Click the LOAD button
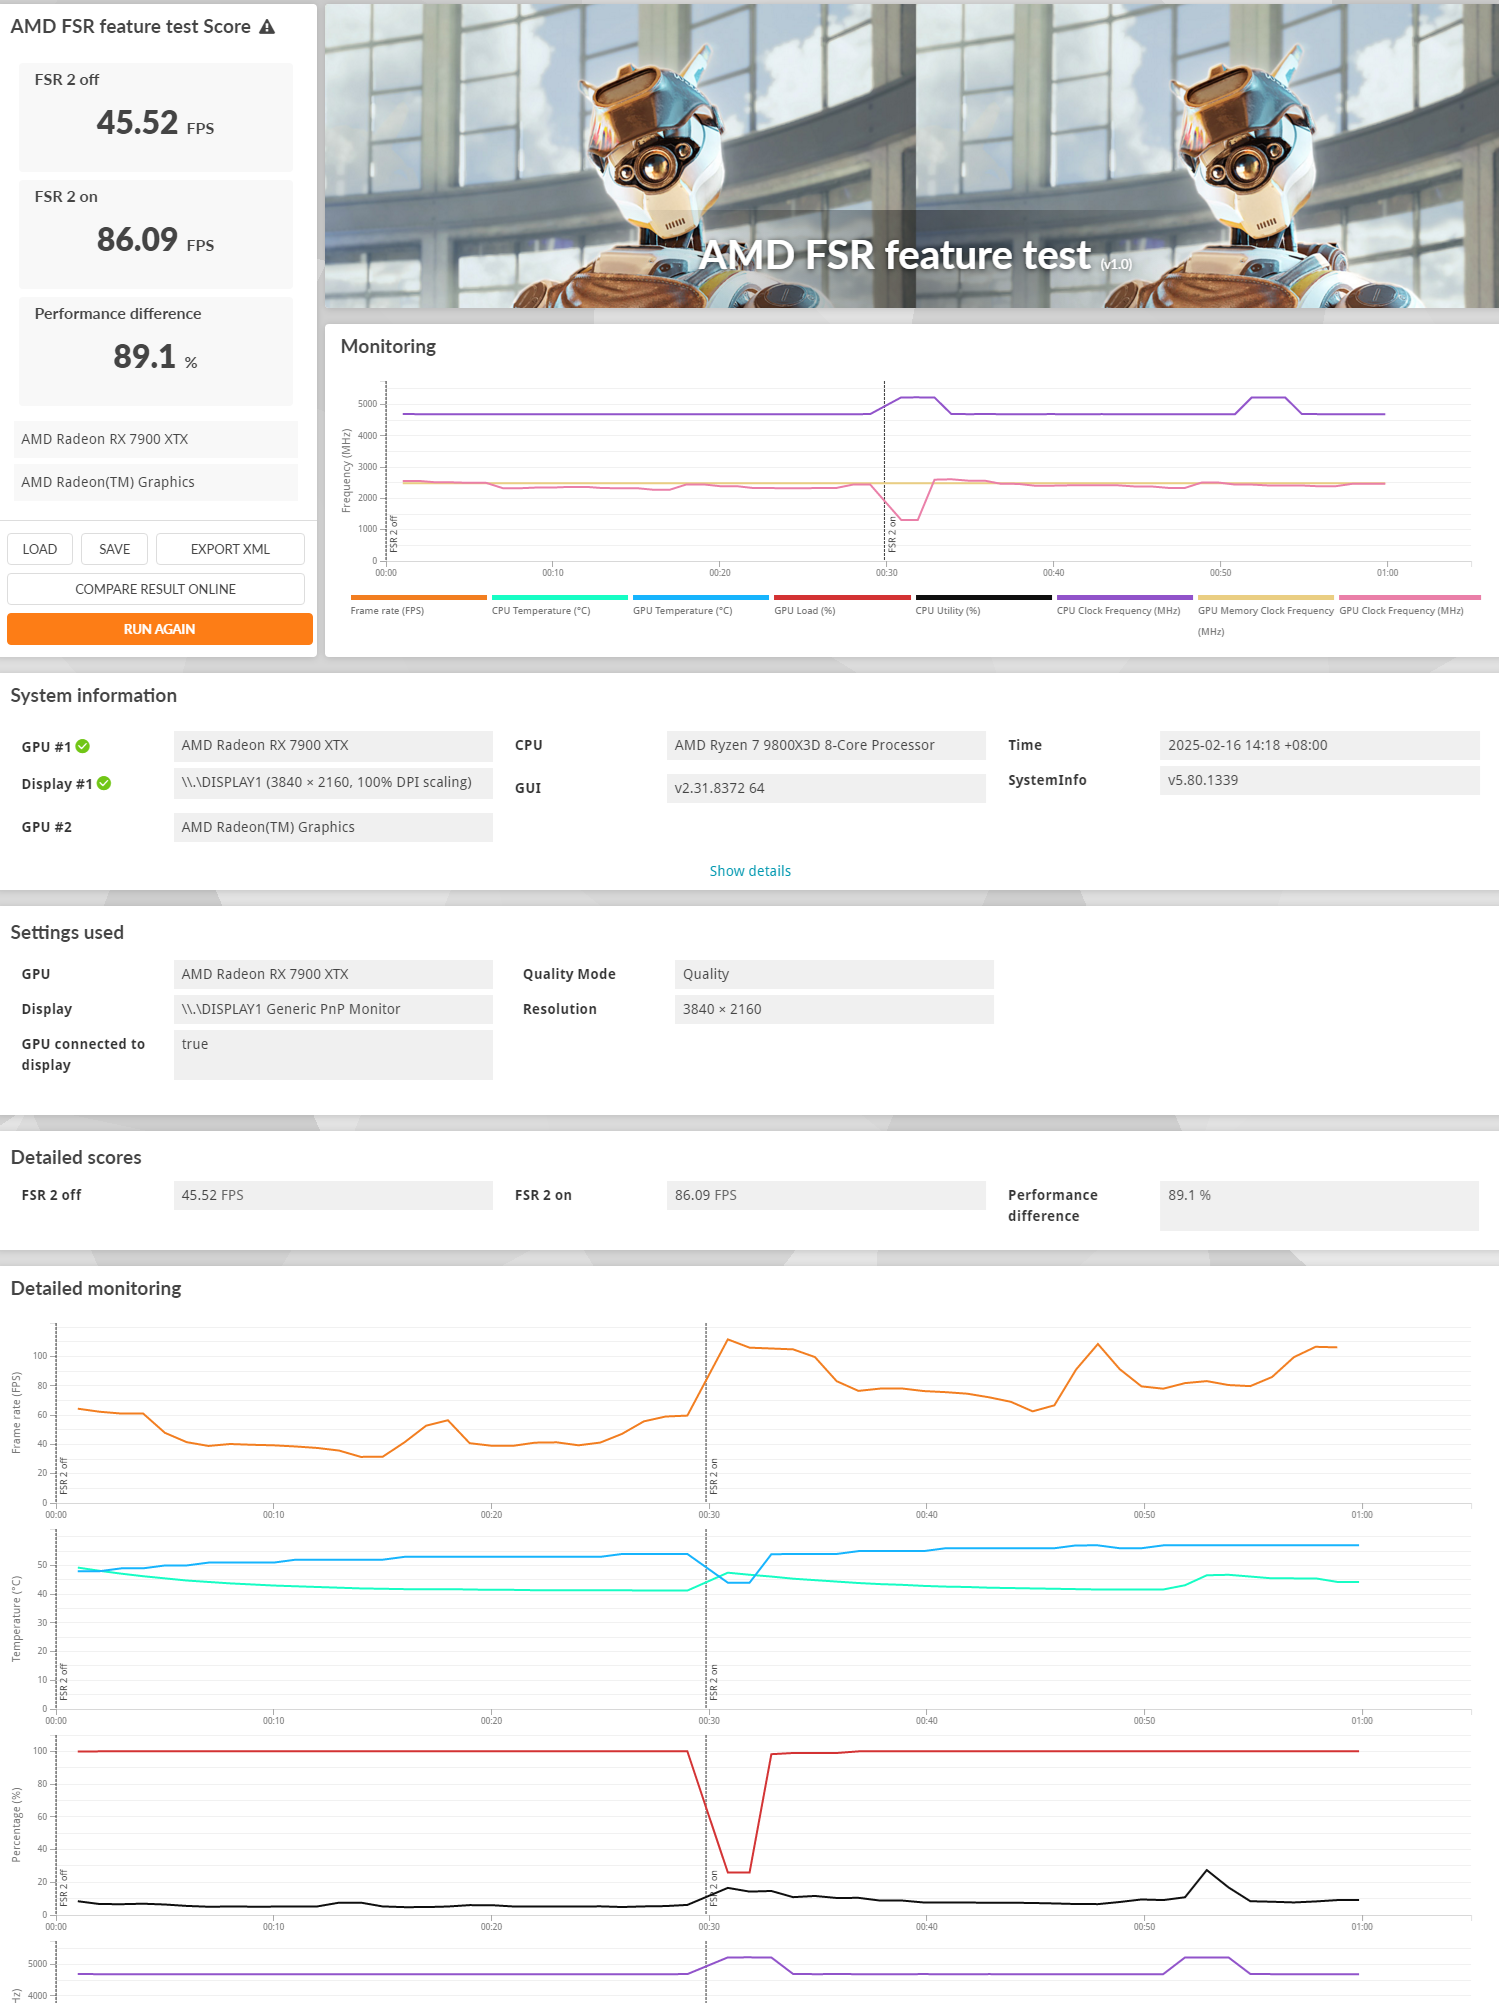This screenshot has height=2003, width=1499. click(40, 549)
